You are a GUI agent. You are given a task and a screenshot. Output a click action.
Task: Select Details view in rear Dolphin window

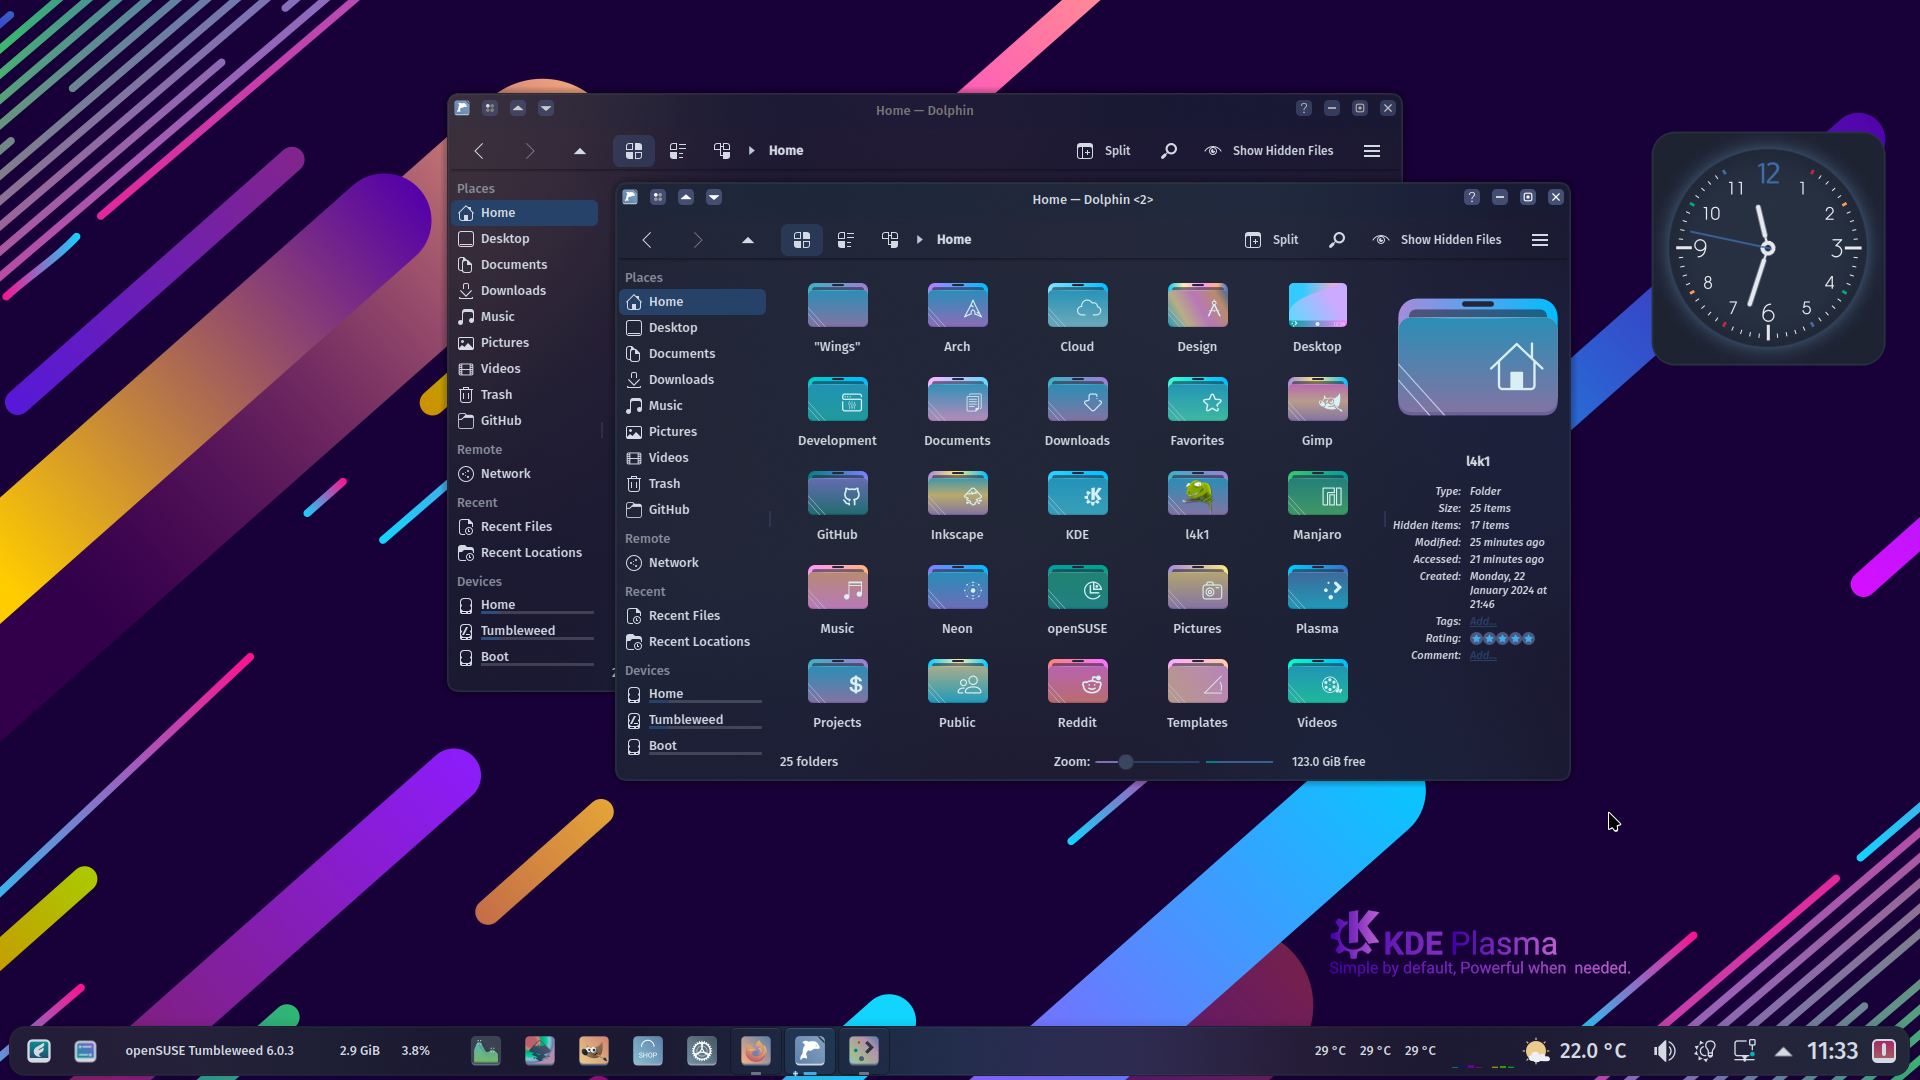click(x=722, y=151)
